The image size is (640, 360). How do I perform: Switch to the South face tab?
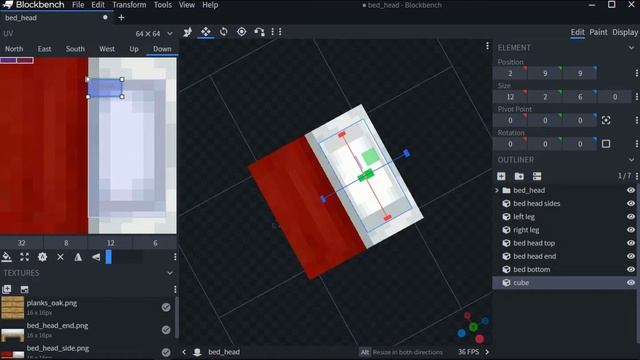(75, 49)
